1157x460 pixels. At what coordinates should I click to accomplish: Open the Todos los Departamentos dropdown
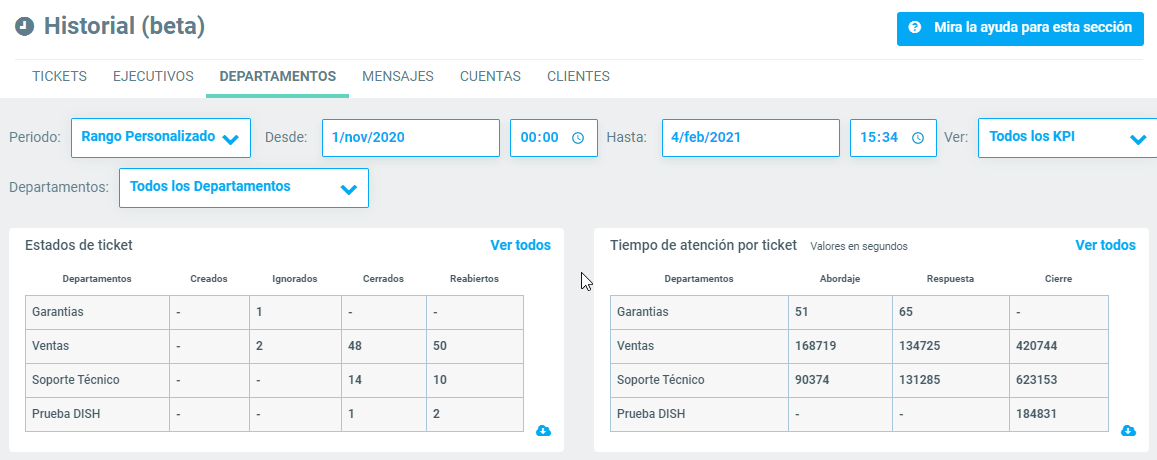pyautogui.click(x=243, y=187)
